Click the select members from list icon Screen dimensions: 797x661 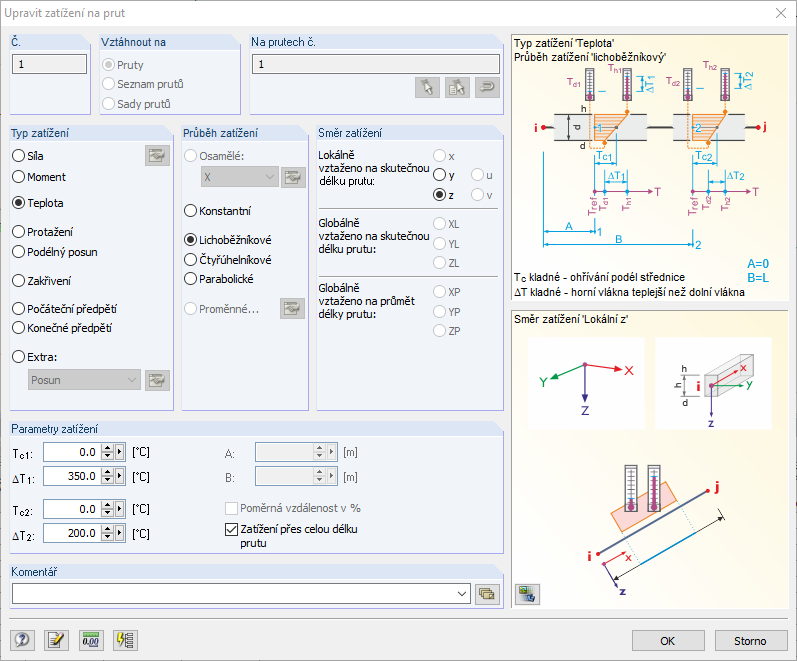tap(457, 88)
